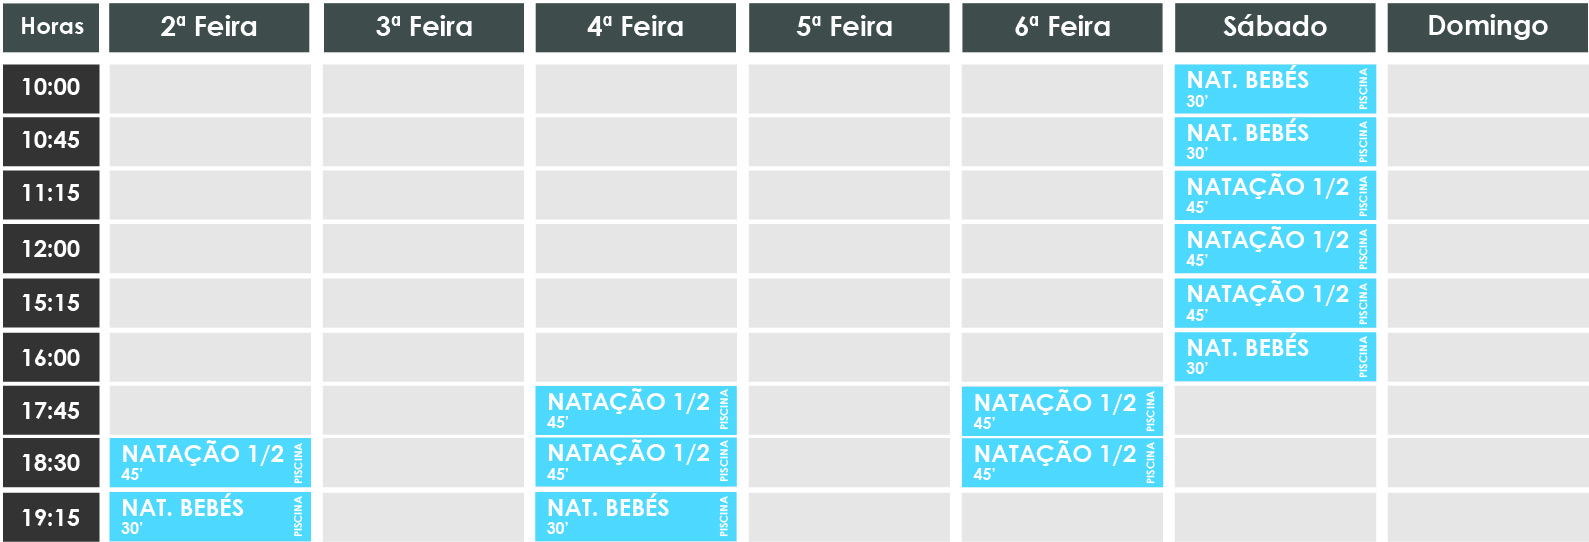This screenshot has width=1589, height=542.
Task: Select the 4ª Feira day header
Action: tap(636, 27)
